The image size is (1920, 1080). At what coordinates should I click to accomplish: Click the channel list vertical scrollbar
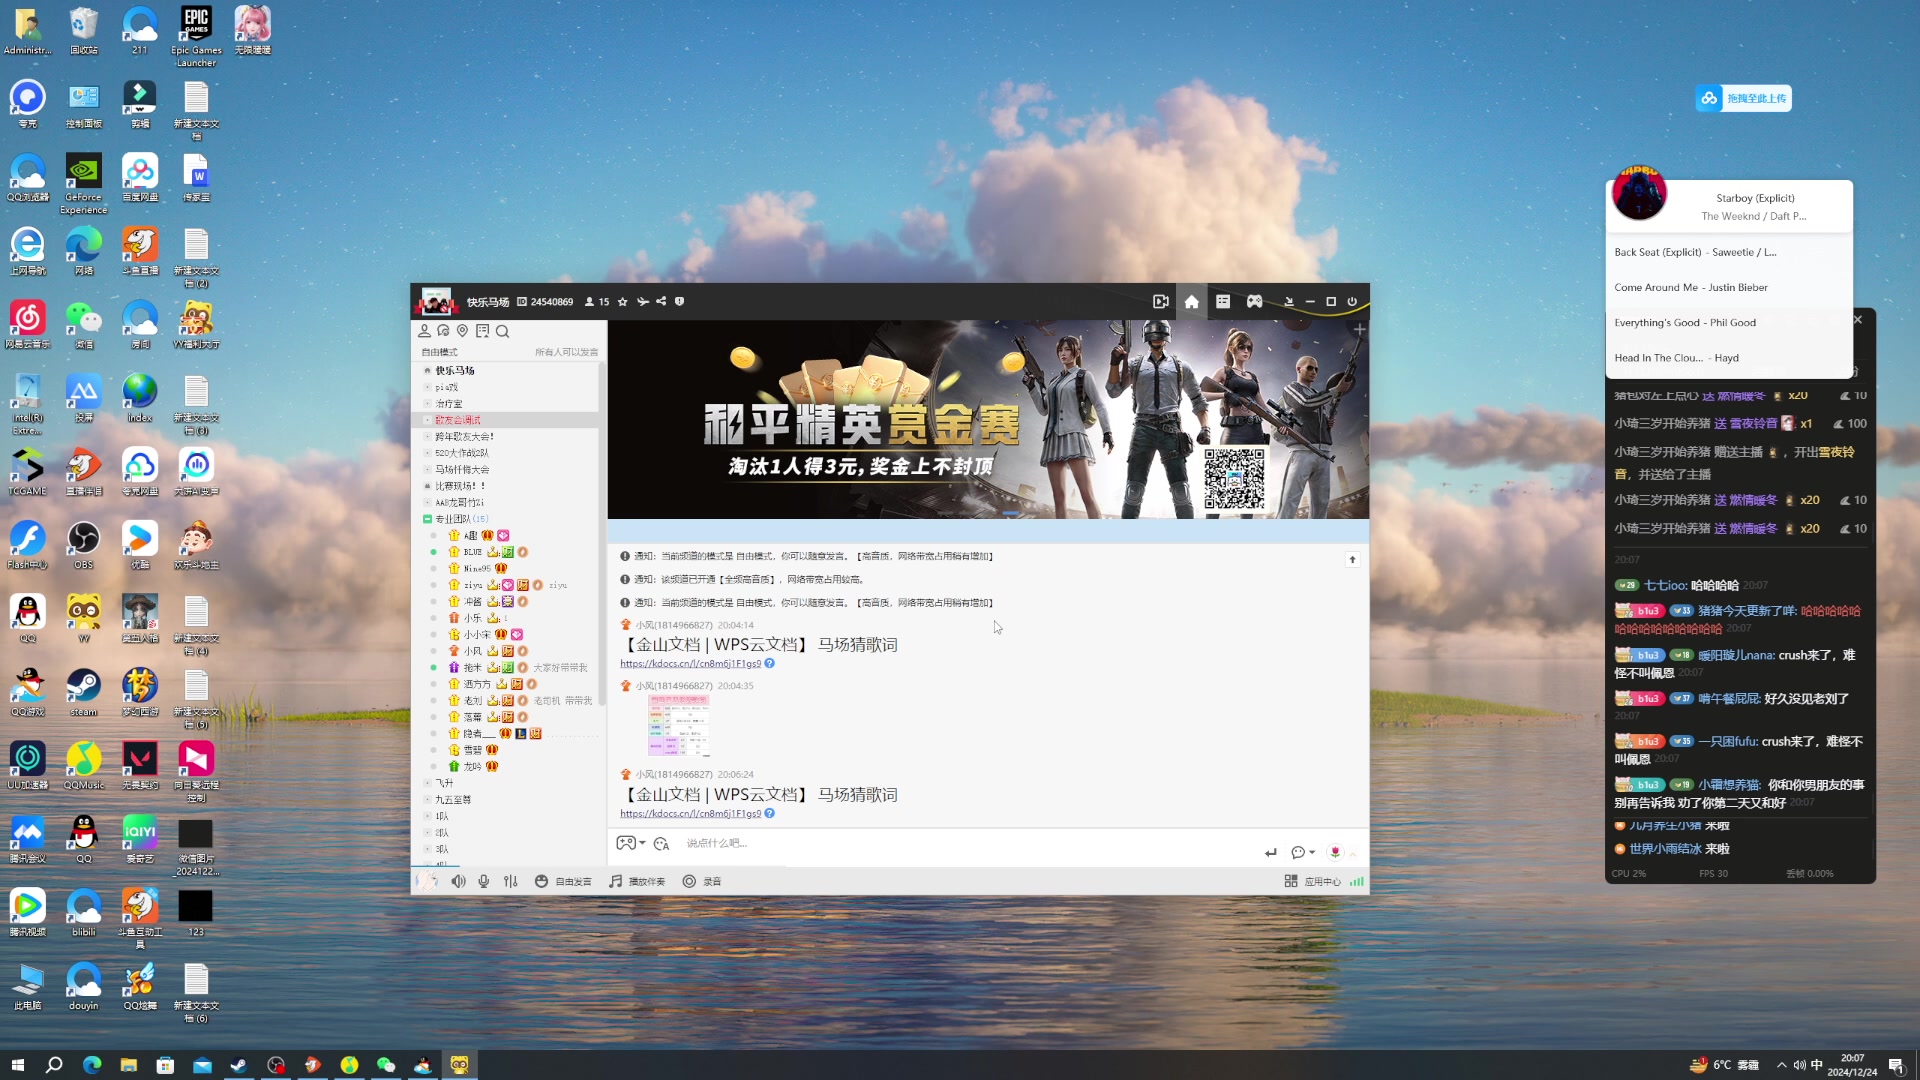[602, 535]
